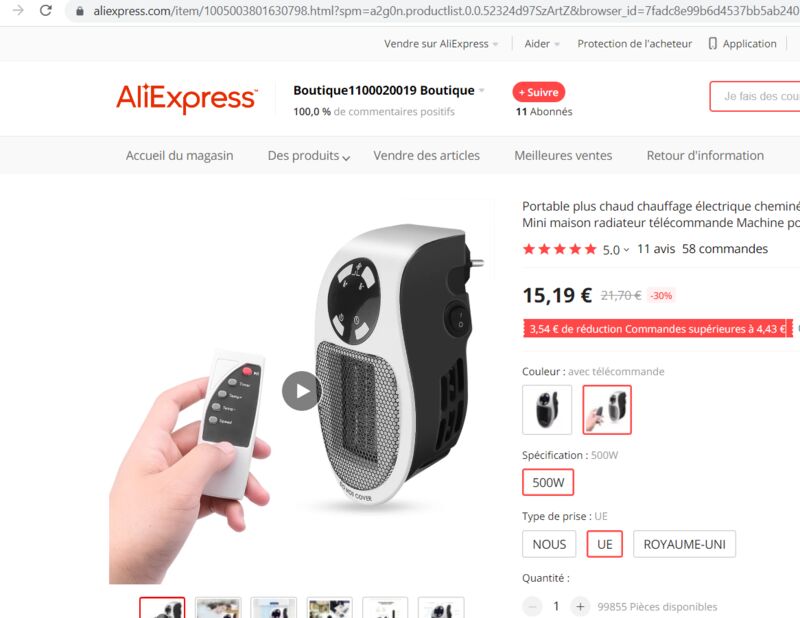Viewport: 800px width, 618px height.
Task: Expand the 5.0 rating breakdown chevron
Action: coord(626,250)
